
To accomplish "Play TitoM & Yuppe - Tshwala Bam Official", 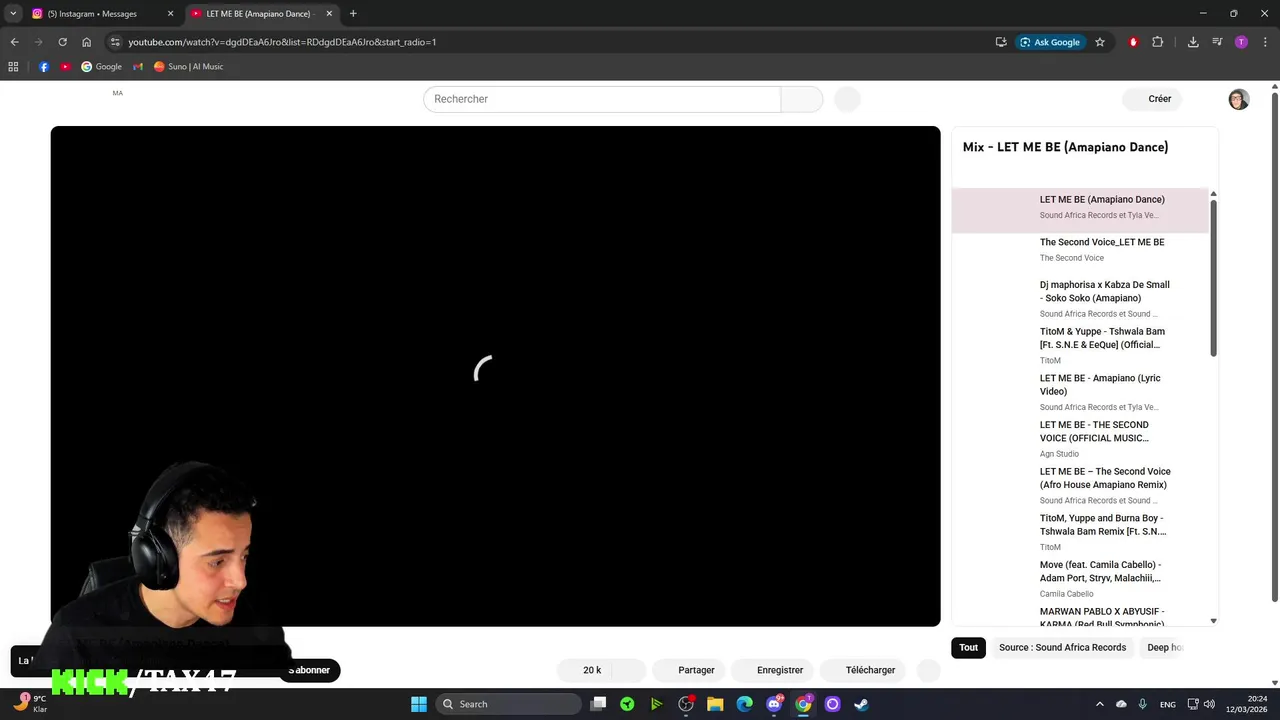I will [1080, 345].
